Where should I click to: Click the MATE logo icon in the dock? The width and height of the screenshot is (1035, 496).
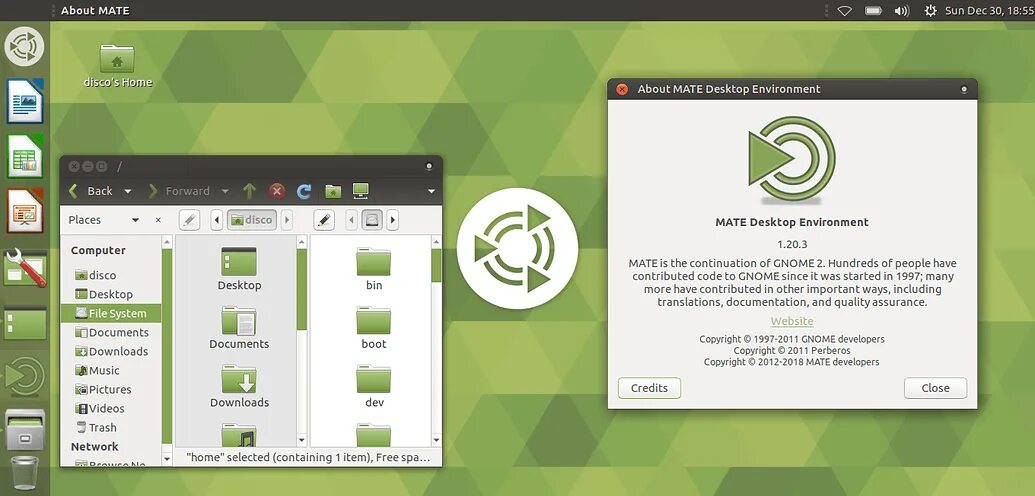pos(24,377)
